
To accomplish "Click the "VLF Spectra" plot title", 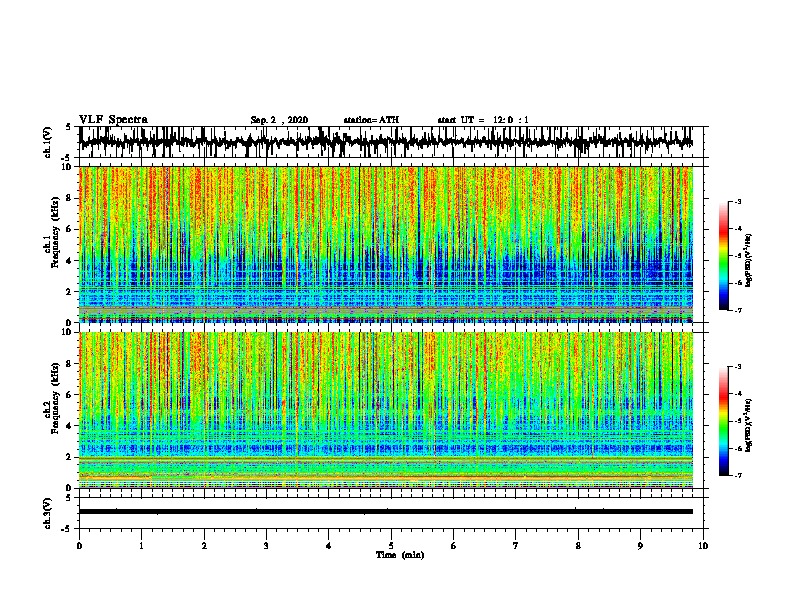I will point(113,119).
